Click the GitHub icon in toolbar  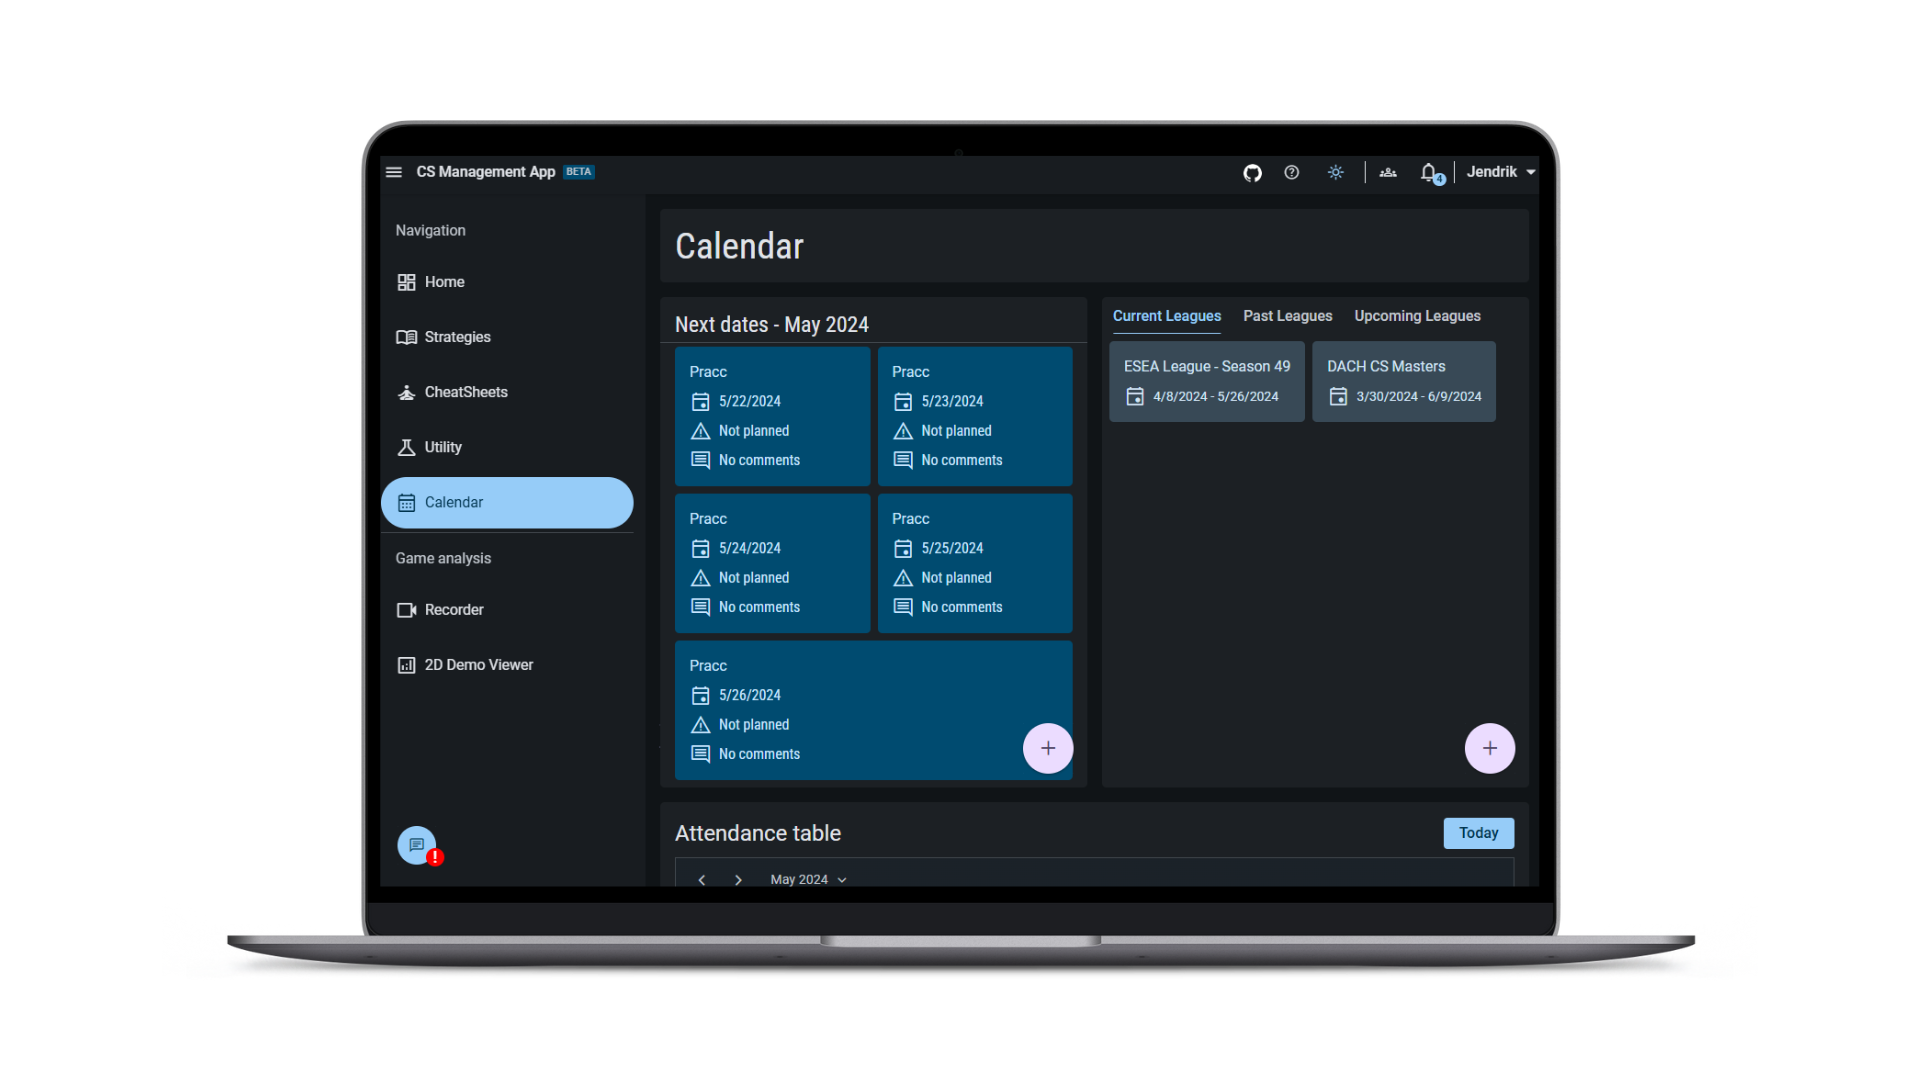tap(1253, 173)
